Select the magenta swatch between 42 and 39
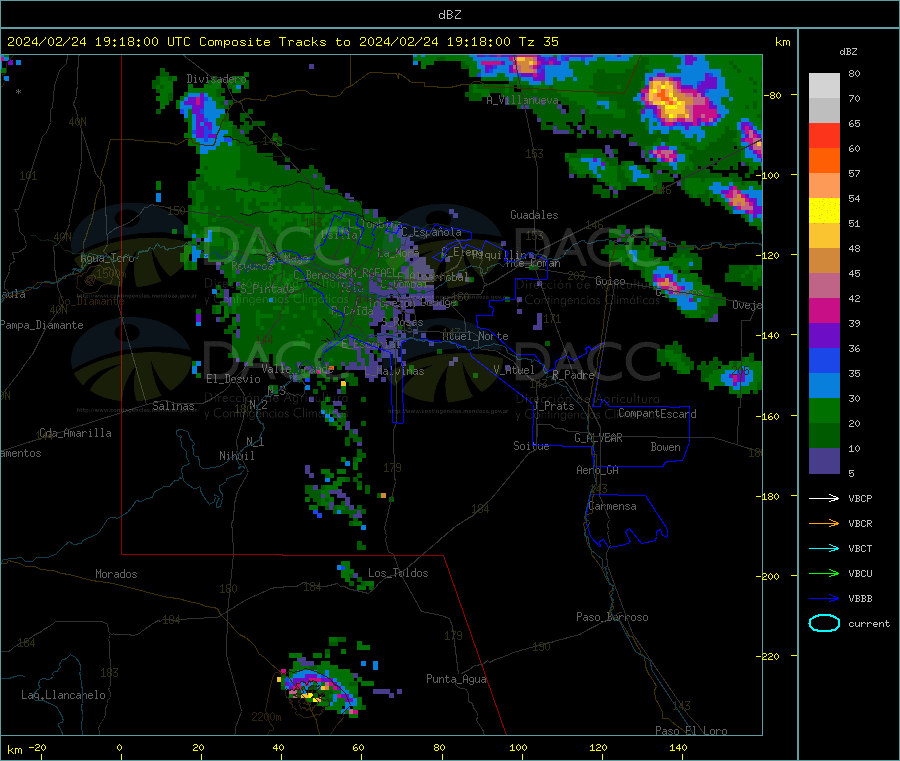The image size is (900, 761). tap(824, 310)
